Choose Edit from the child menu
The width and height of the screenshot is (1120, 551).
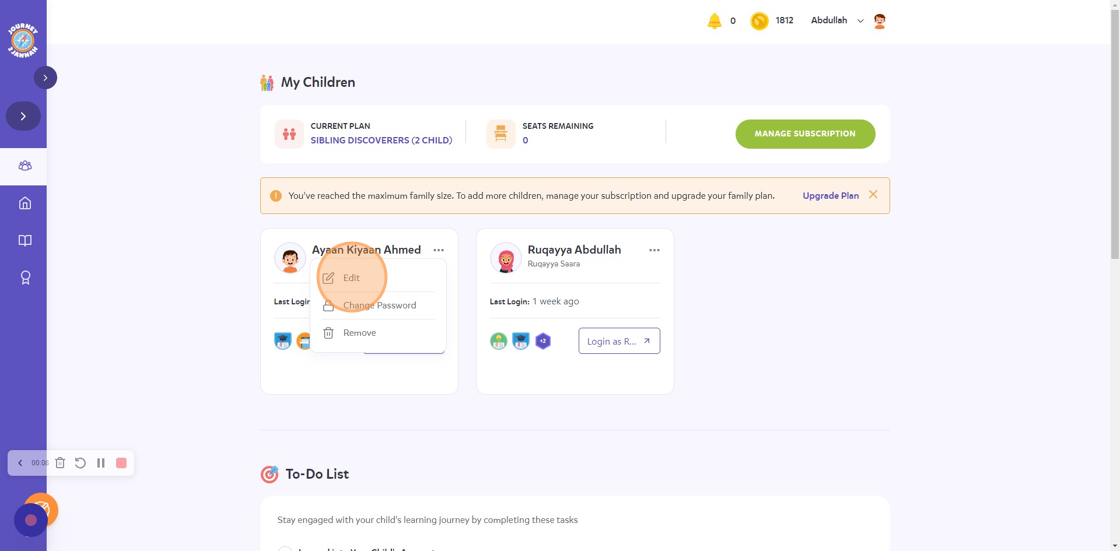pyautogui.click(x=378, y=278)
